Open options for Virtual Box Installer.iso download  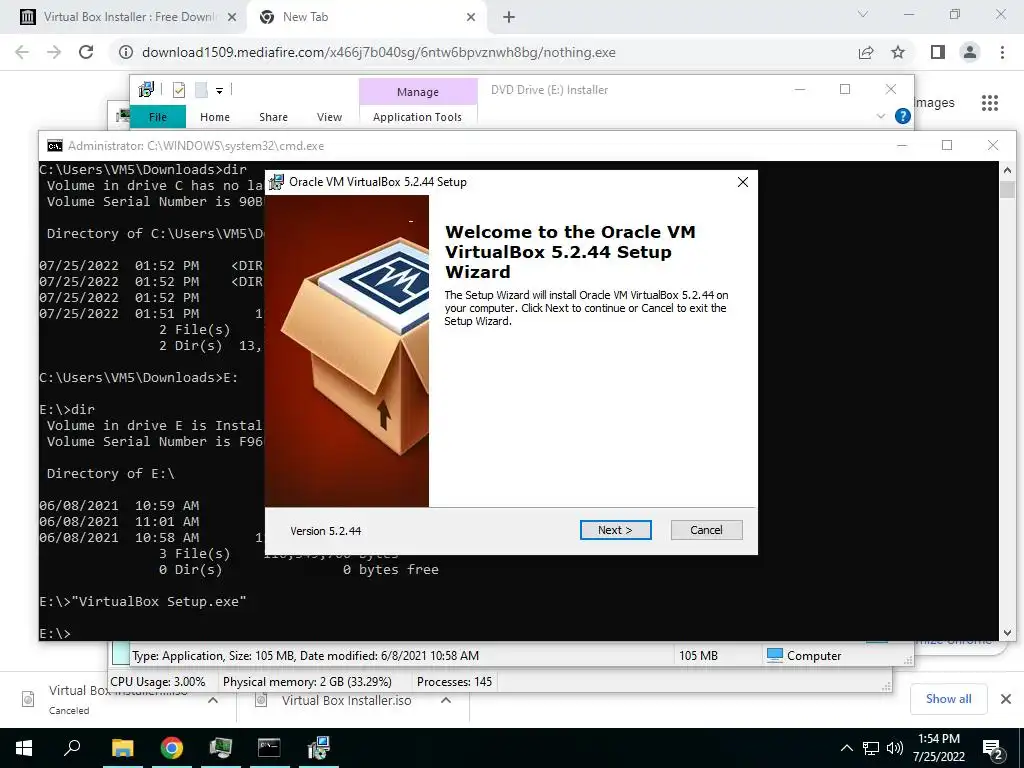pos(446,700)
